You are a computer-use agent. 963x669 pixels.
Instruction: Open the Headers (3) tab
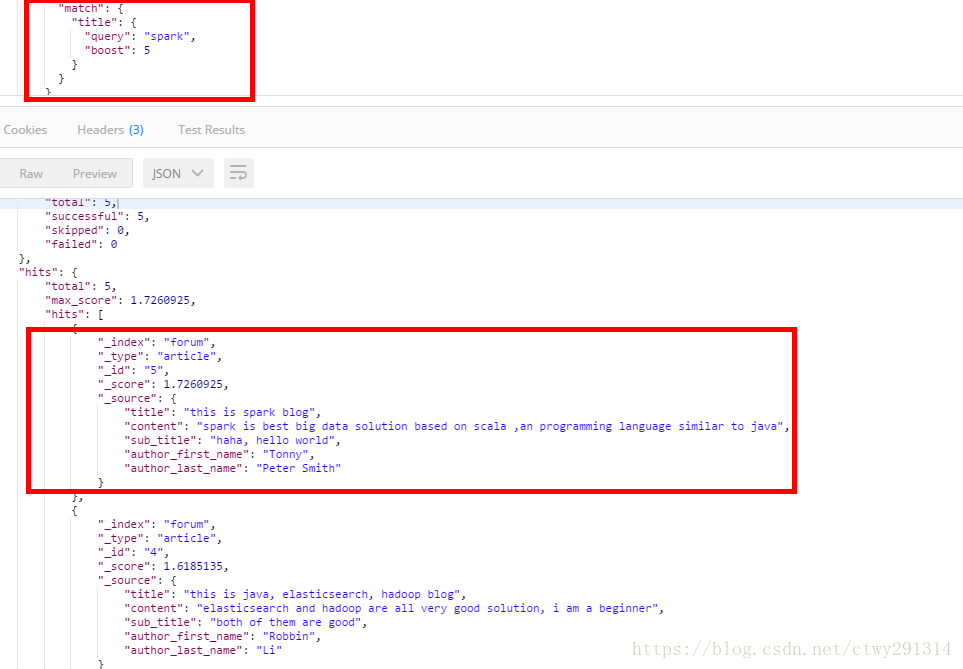pyautogui.click(x=111, y=130)
